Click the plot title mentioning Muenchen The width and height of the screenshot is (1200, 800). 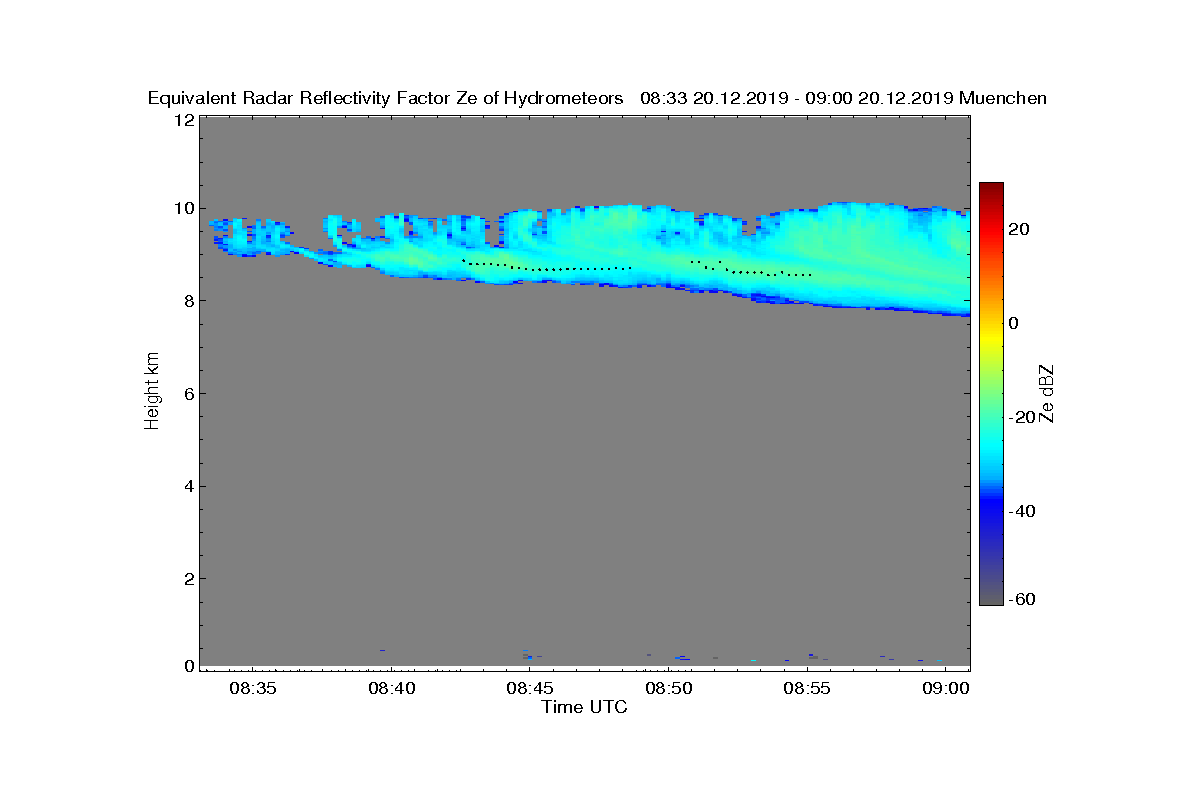[x=597, y=98]
